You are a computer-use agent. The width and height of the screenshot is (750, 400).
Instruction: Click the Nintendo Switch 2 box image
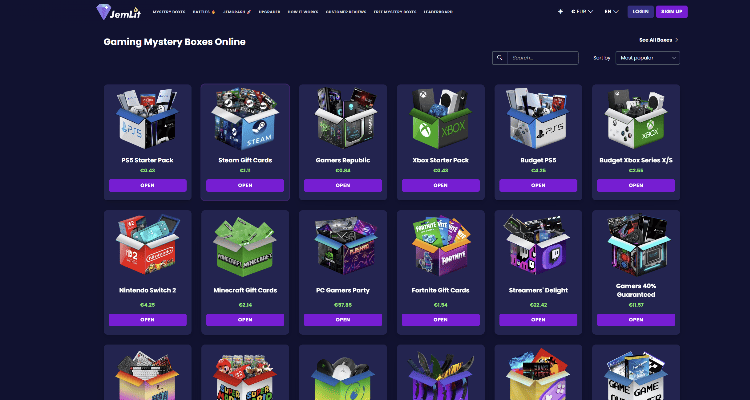pos(148,244)
